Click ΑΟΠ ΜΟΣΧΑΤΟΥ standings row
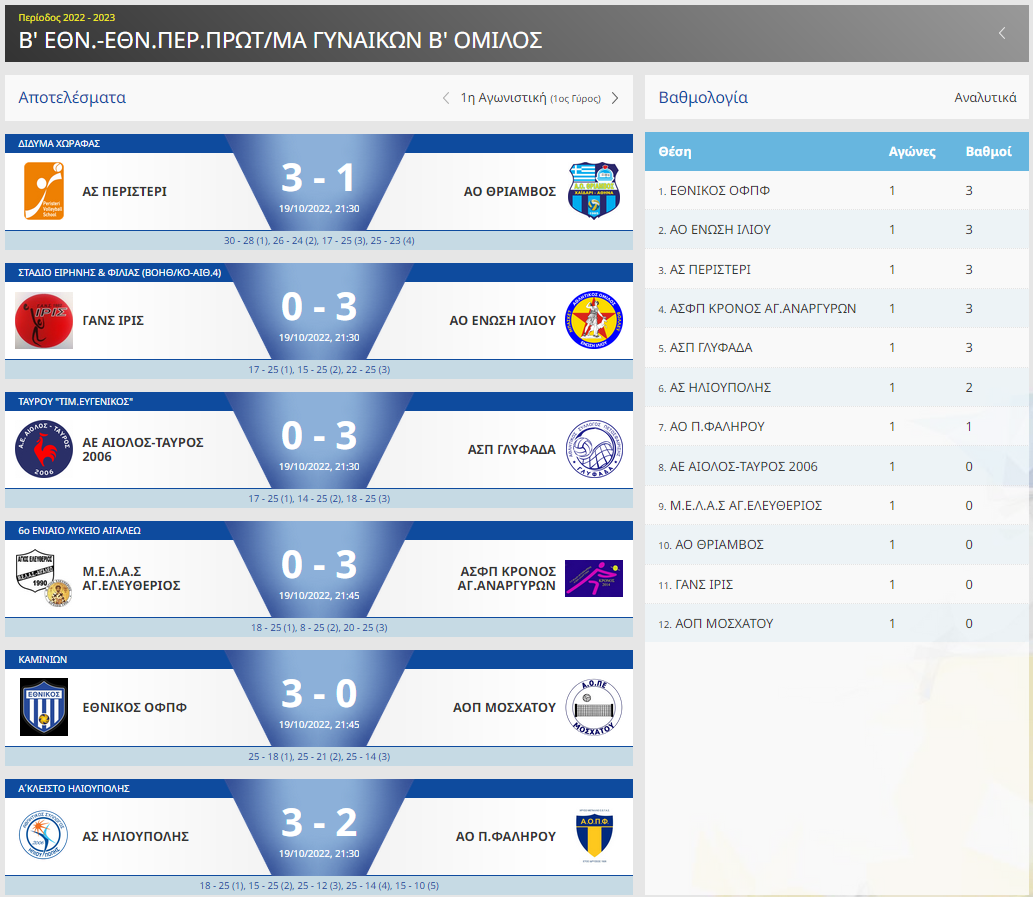The height and width of the screenshot is (897, 1033). tap(837, 623)
